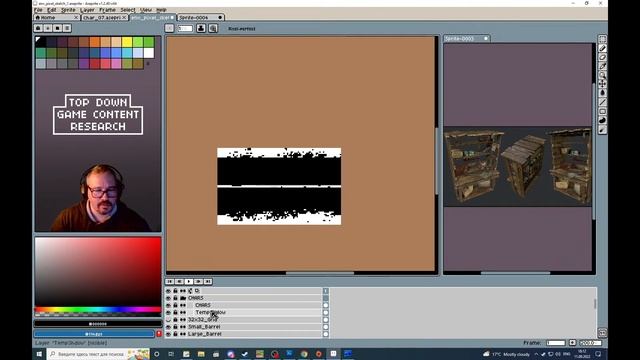Switch to the Char_07 document tab
Image resolution: width=640 pixels, height=360 pixels.
coord(105,18)
